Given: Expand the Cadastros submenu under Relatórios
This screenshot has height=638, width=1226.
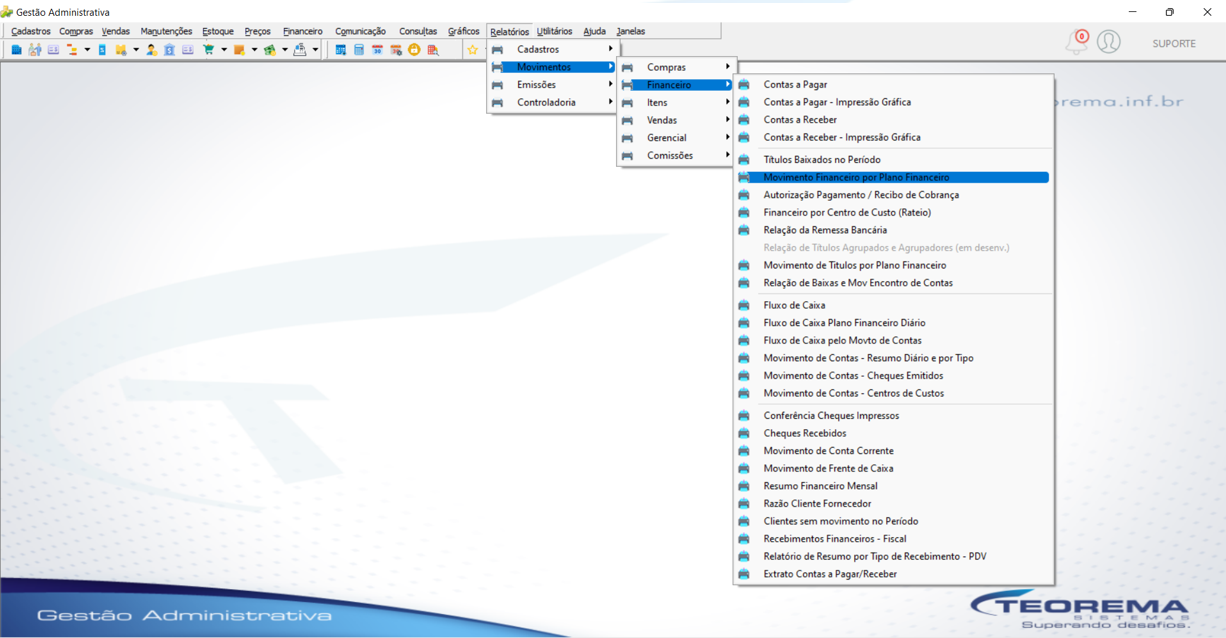Looking at the screenshot, I should tap(553, 49).
